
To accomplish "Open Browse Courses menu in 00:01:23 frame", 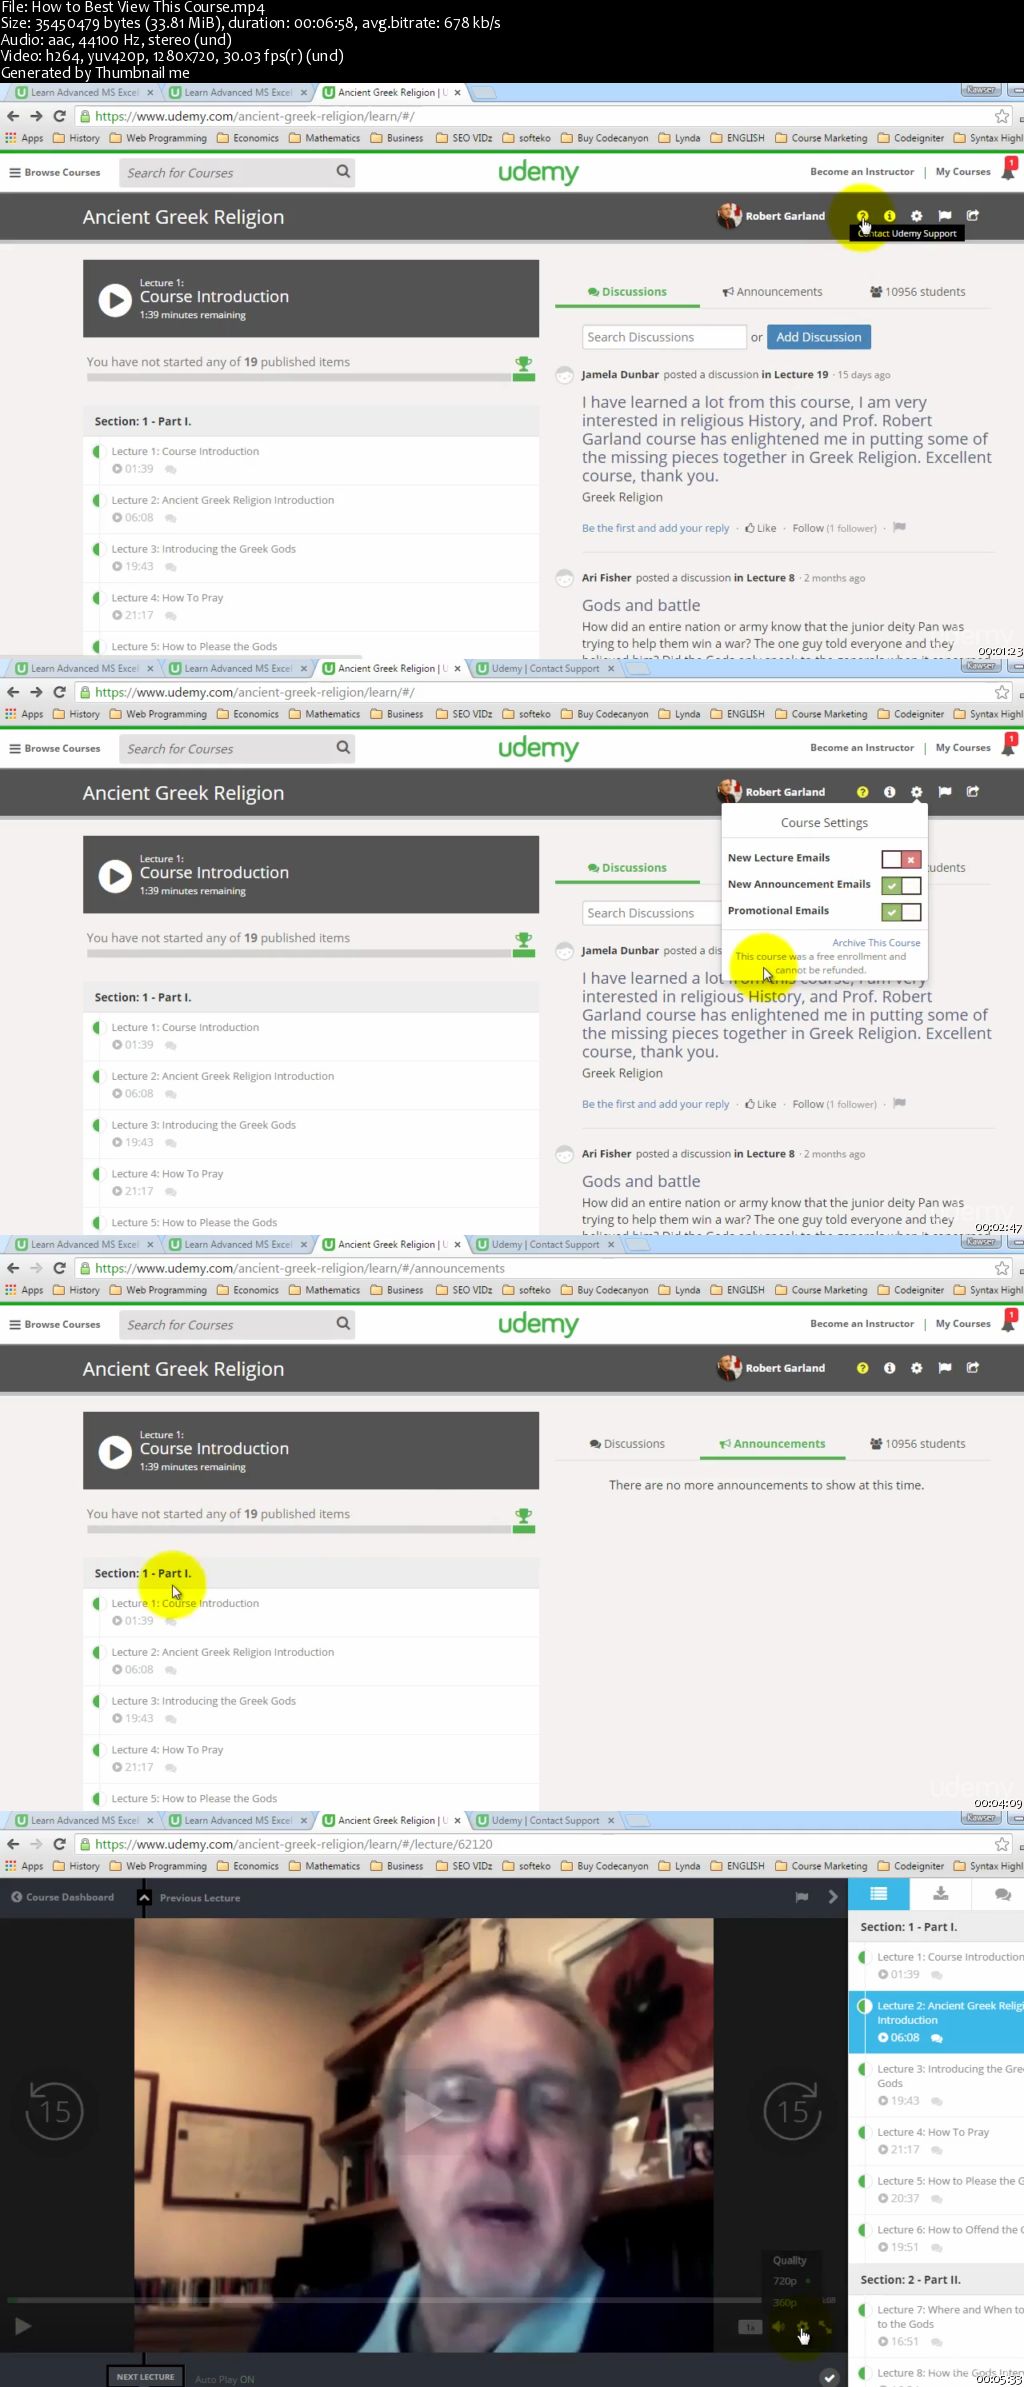I will click(55, 172).
